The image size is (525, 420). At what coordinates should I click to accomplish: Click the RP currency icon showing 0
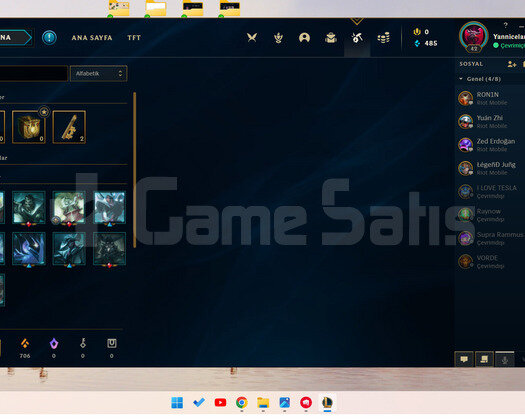pyautogui.click(x=417, y=32)
